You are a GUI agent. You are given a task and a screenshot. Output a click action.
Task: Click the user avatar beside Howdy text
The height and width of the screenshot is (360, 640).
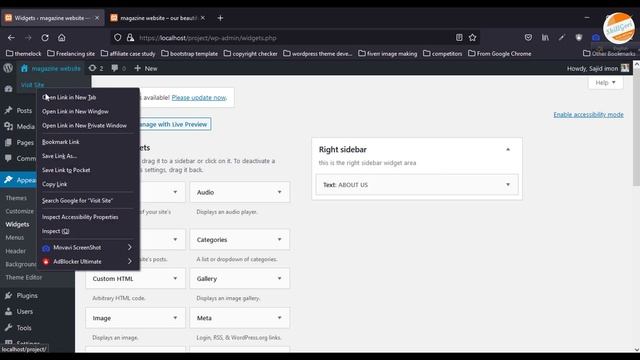[625, 68]
